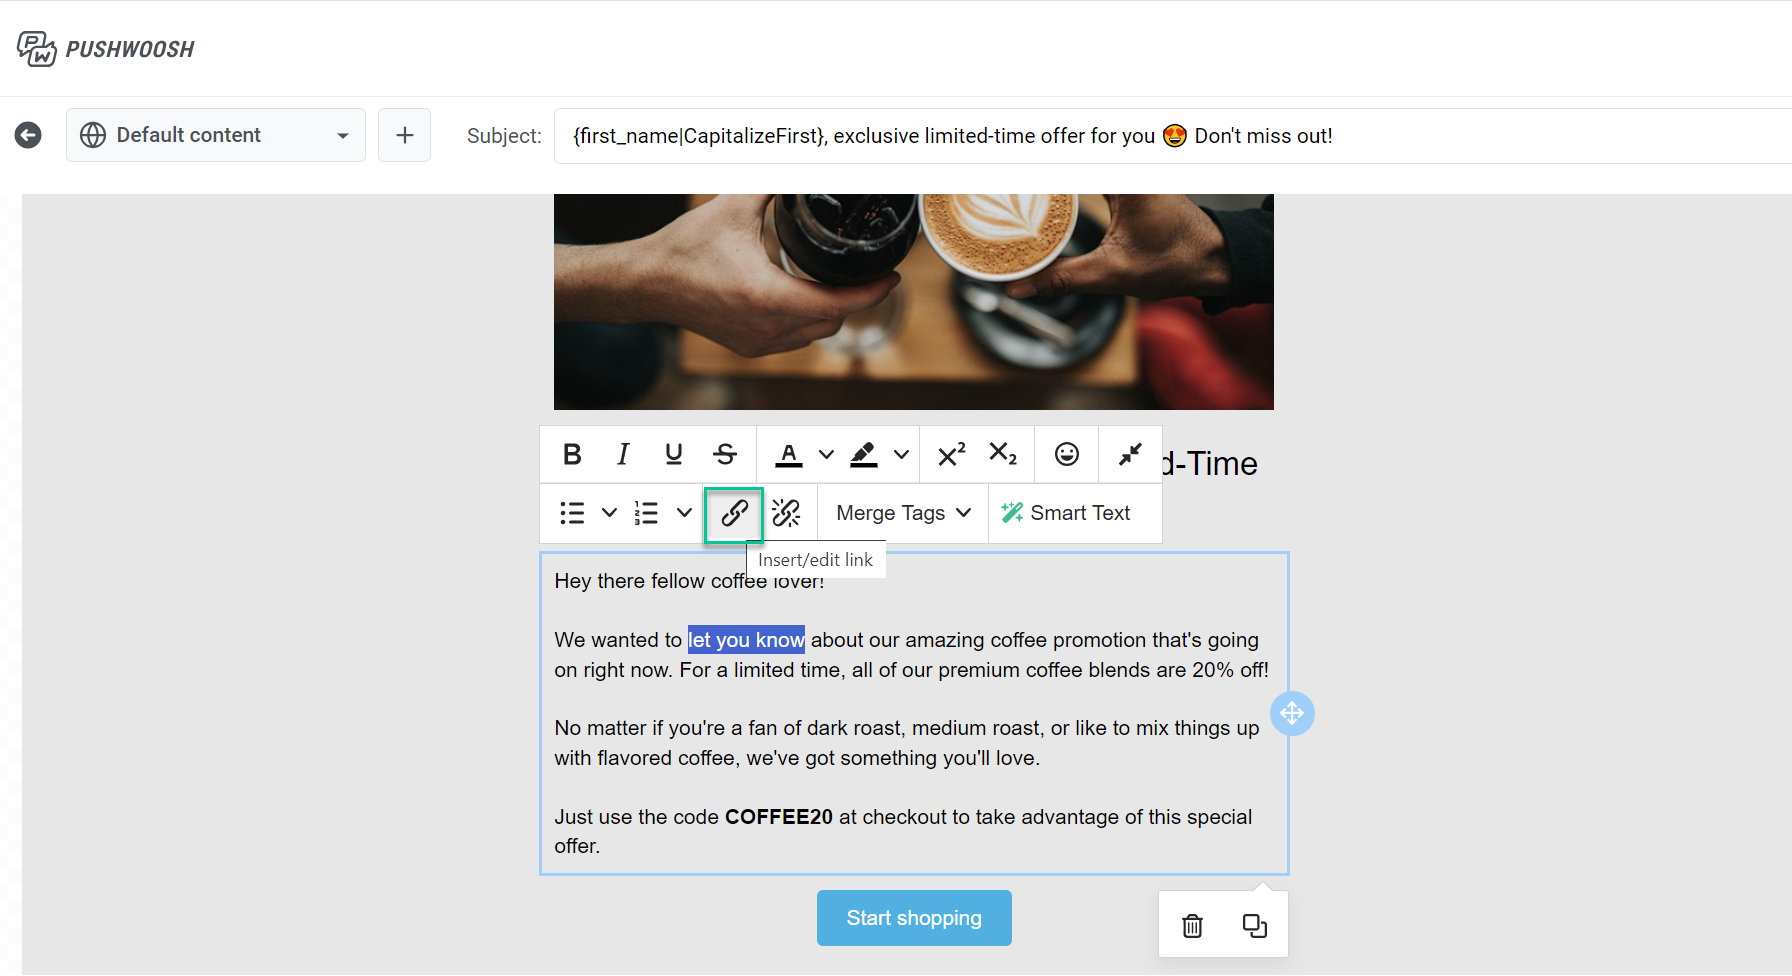Toggle underline text formatting
The width and height of the screenshot is (1792, 976).
(674, 455)
